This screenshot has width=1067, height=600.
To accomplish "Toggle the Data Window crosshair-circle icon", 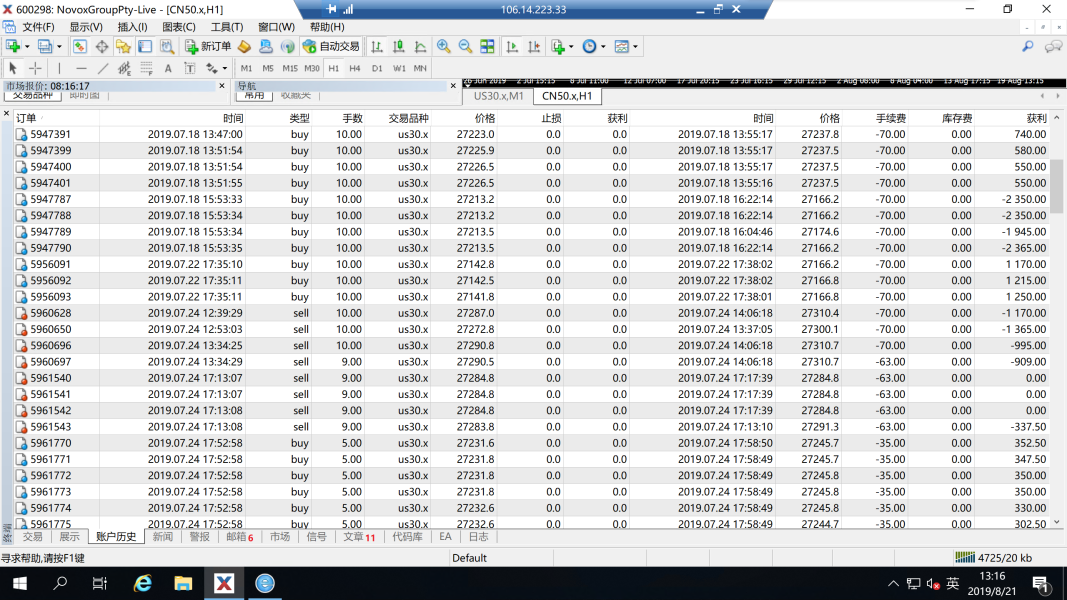I will coord(101,46).
